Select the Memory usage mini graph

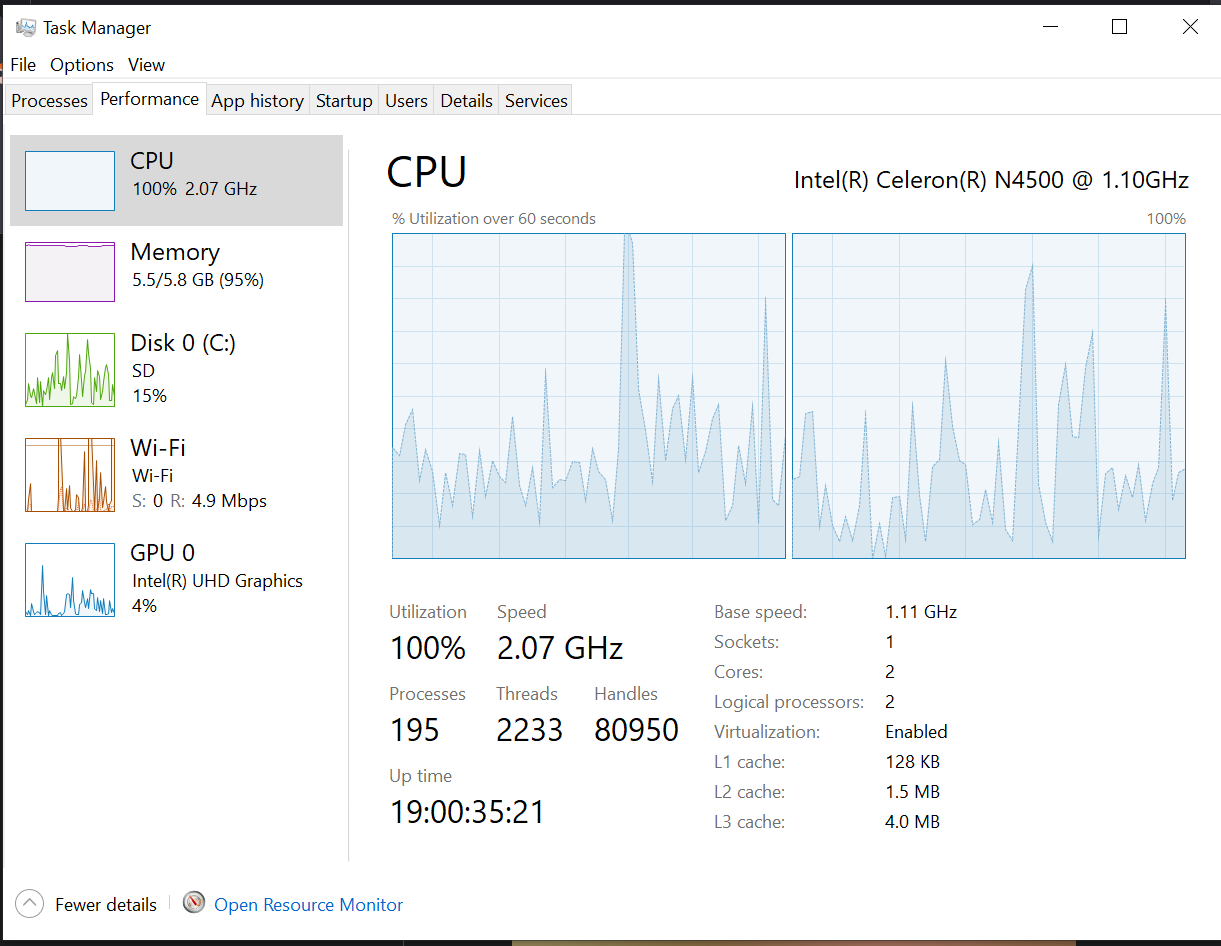70,271
